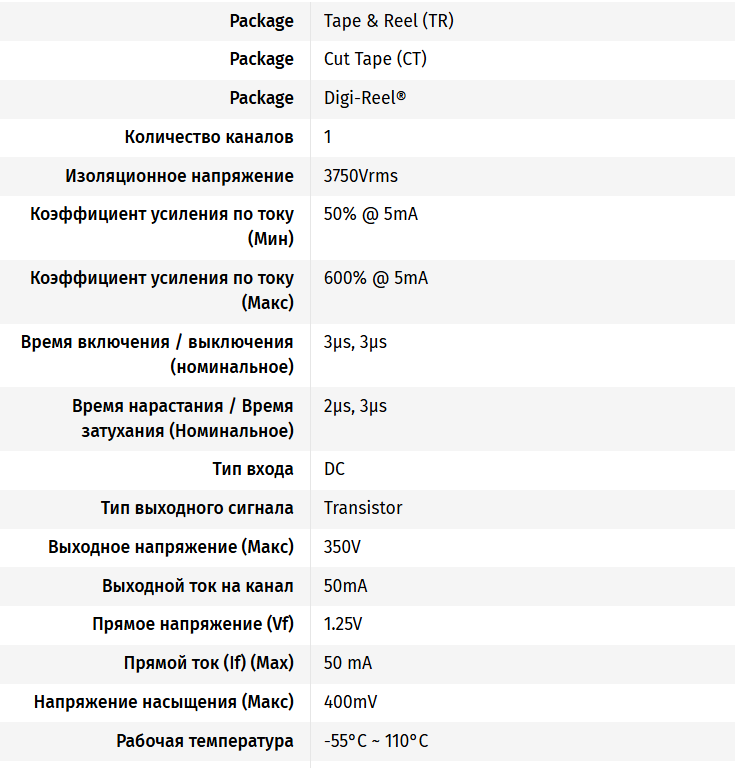Select the -55°C ~ 110°C temperature value
Viewport: 735px width, 768px height.
point(376,741)
